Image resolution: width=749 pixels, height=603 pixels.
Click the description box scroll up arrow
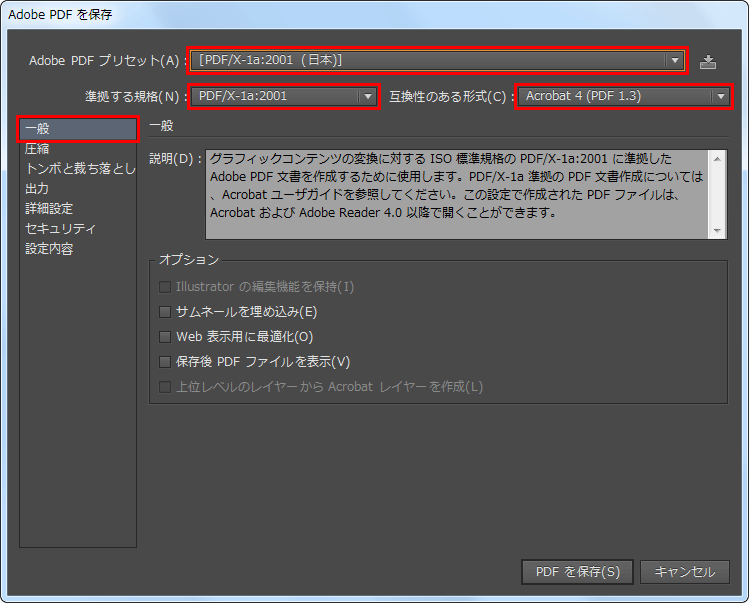pyautogui.click(x=717, y=159)
